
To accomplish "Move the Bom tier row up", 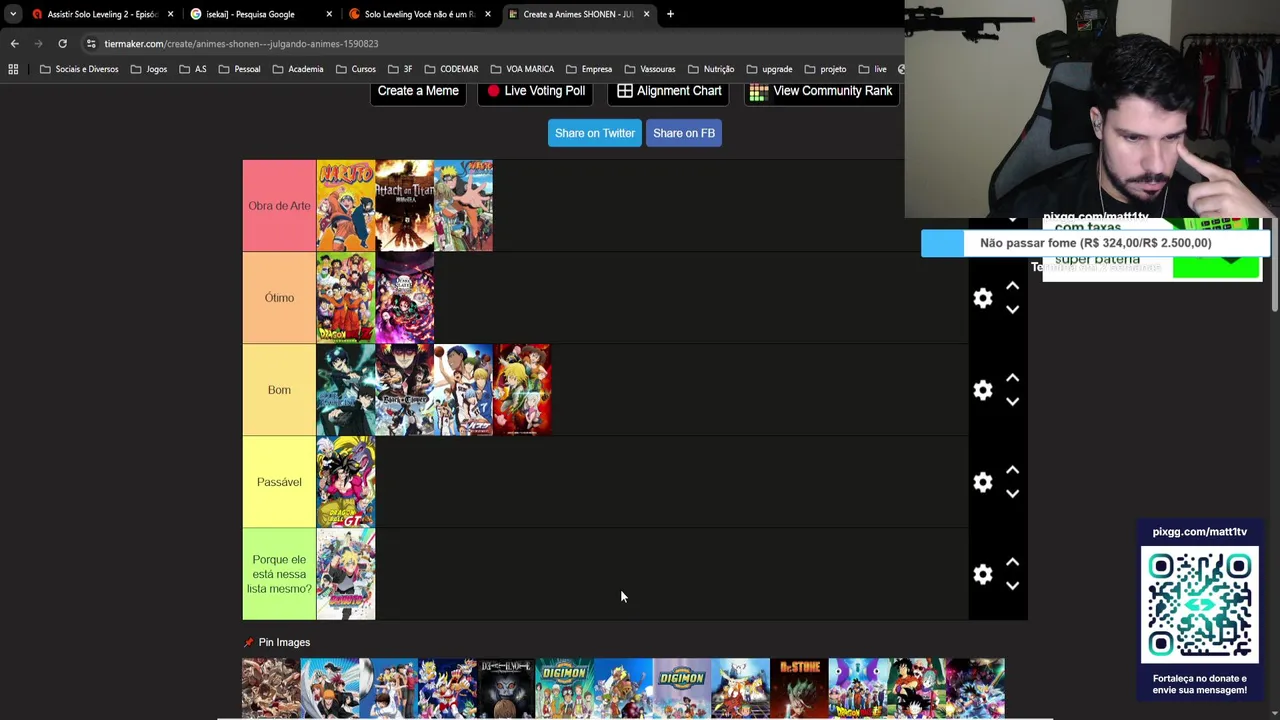I will tap(1012, 378).
